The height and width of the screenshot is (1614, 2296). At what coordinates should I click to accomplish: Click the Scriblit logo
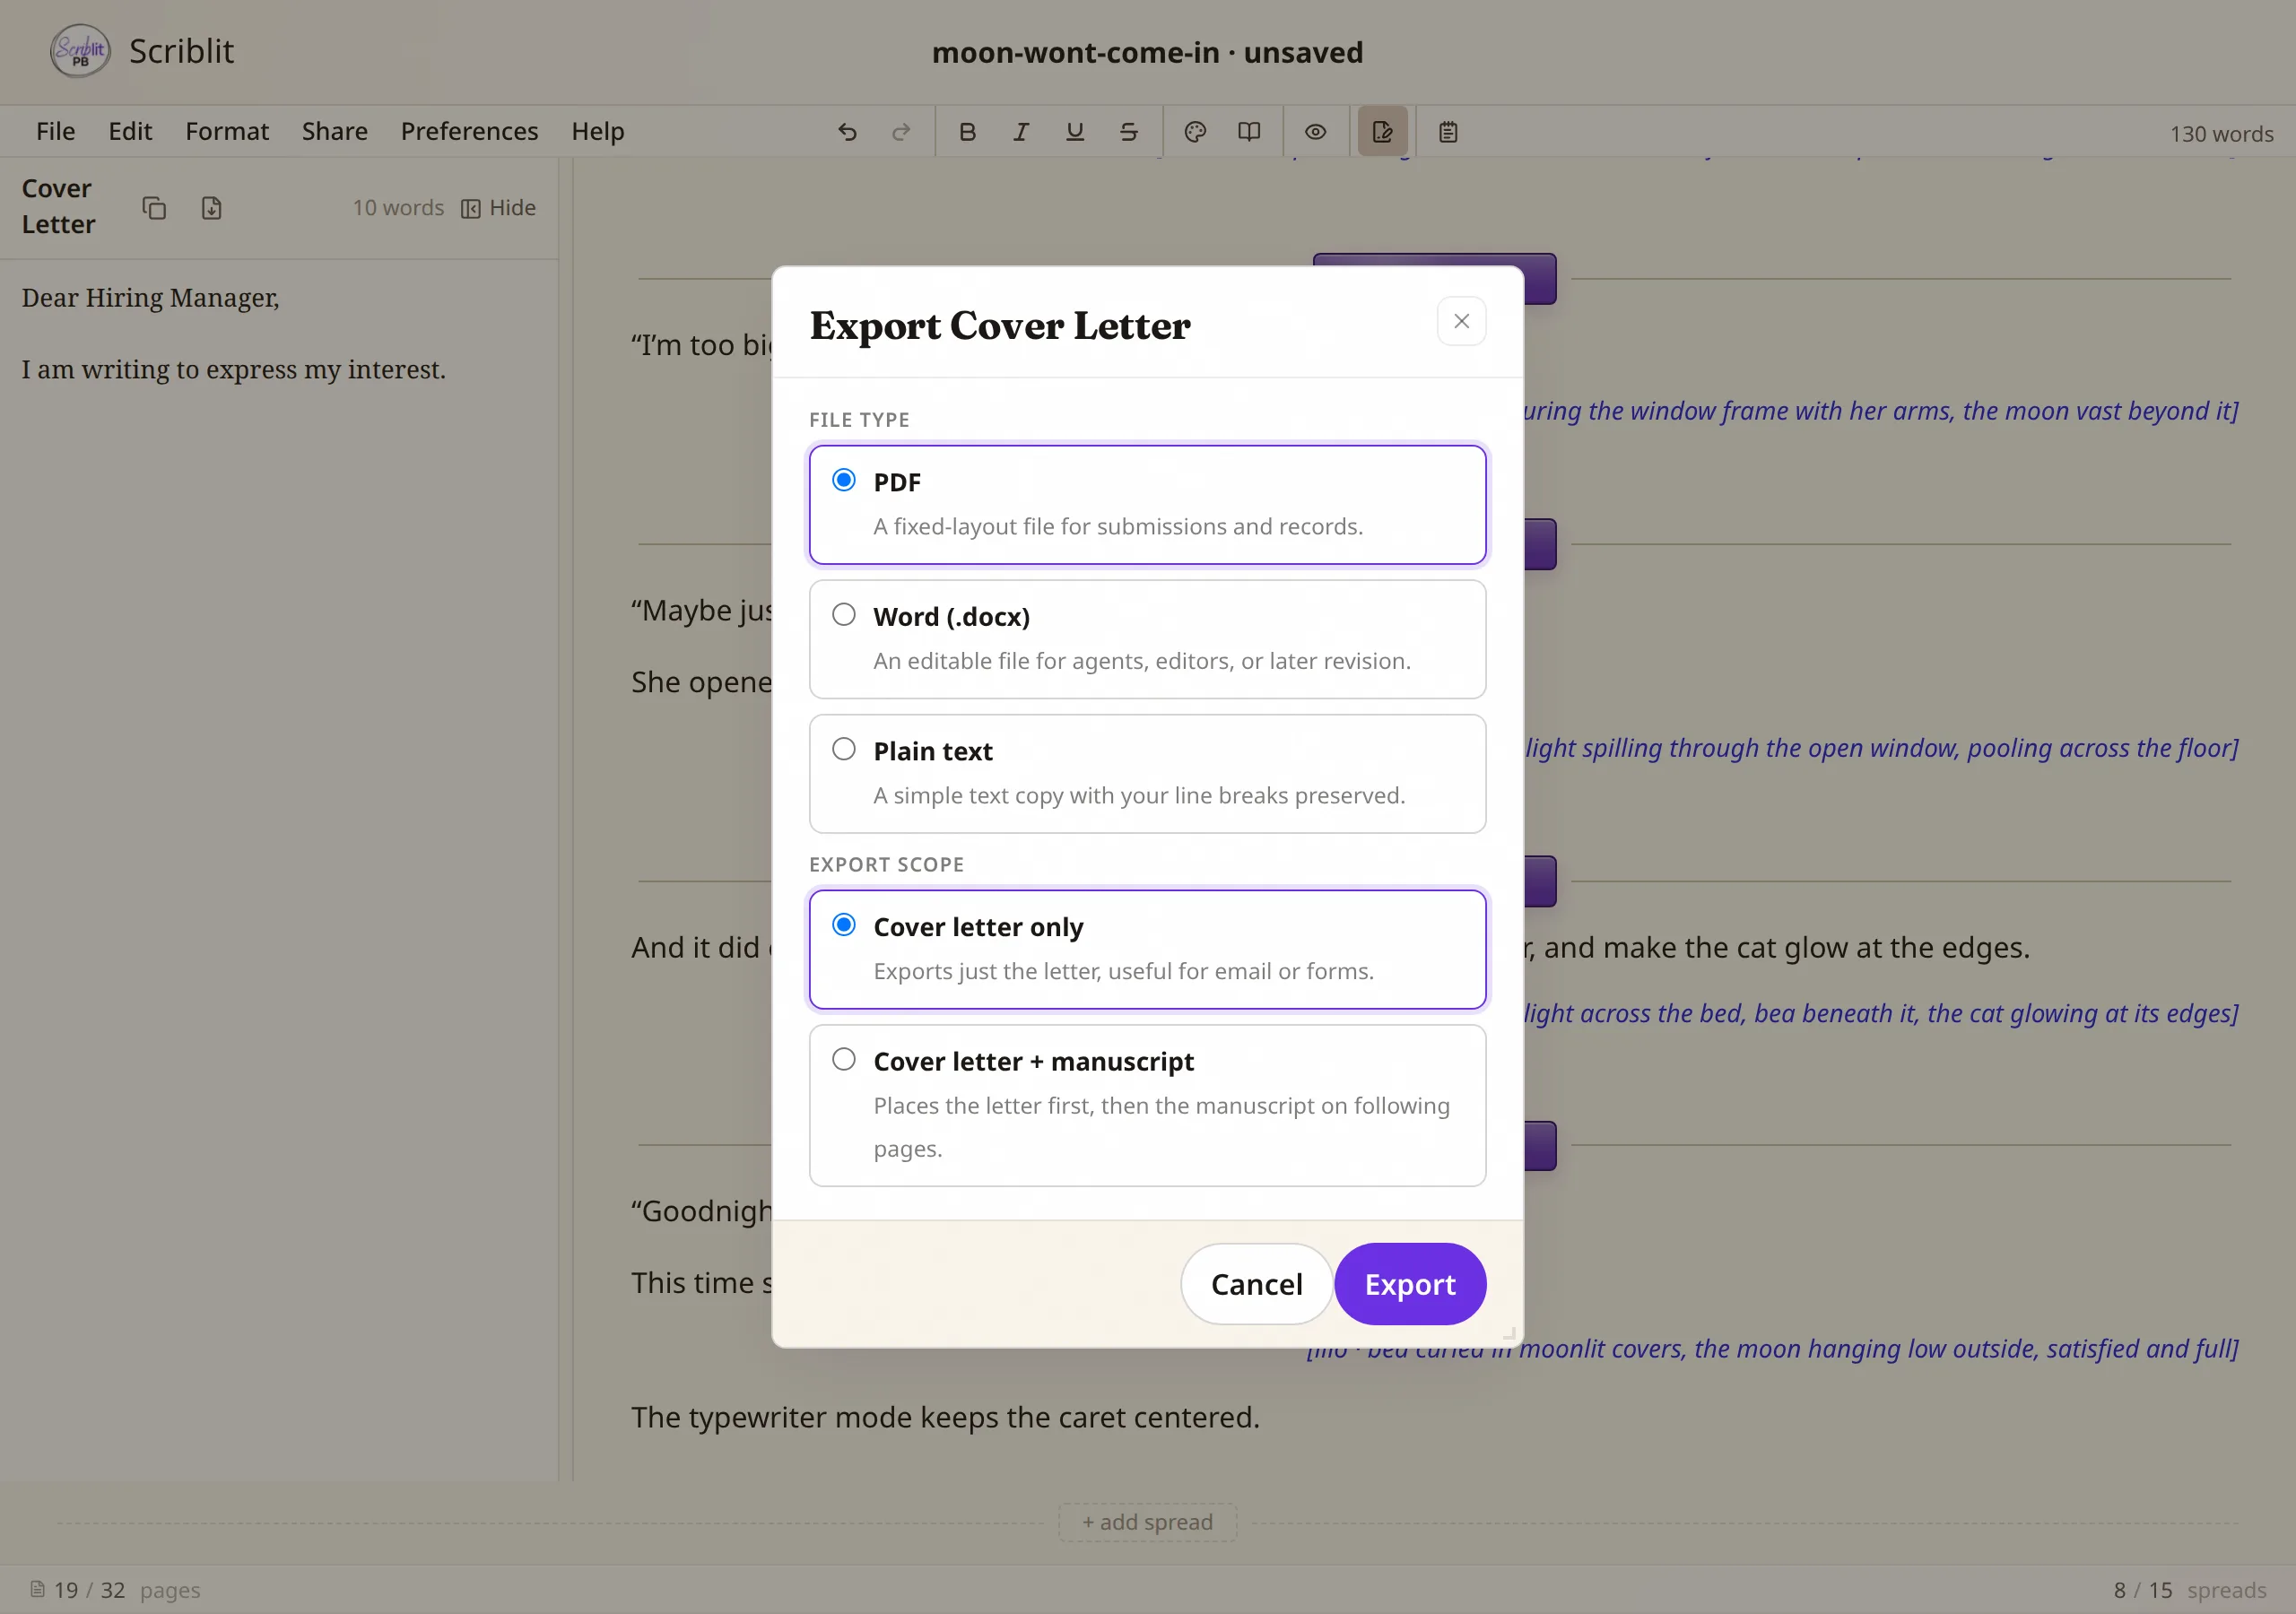click(x=80, y=51)
